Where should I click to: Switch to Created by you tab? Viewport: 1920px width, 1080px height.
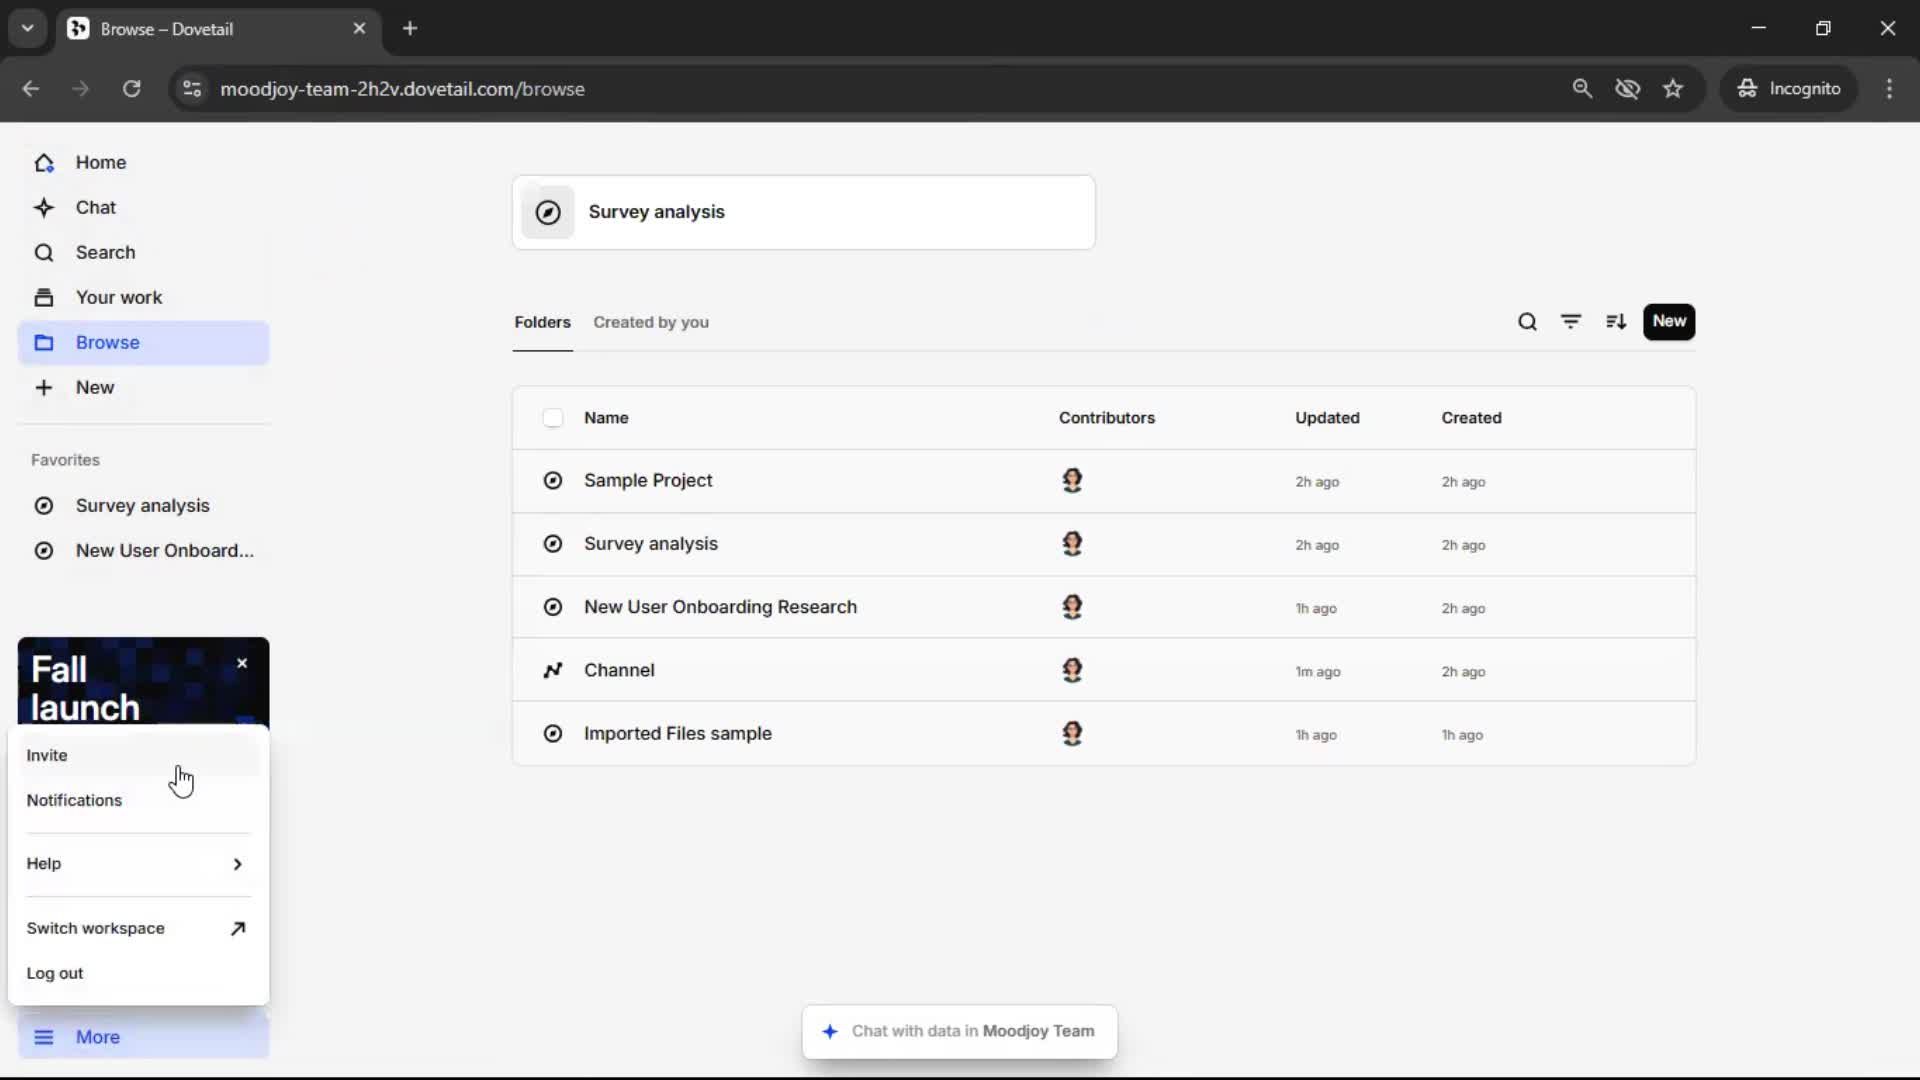[x=651, y=322]
